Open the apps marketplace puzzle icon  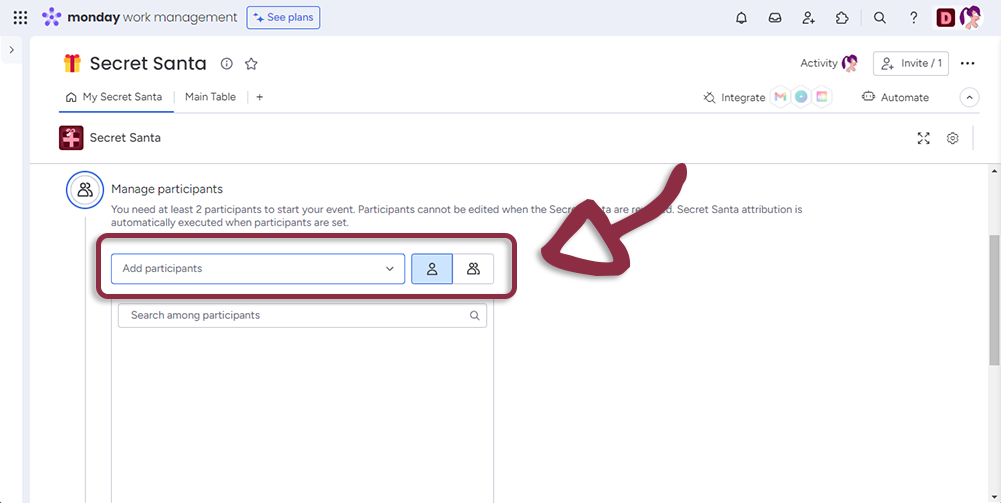pyautogui.click(x=842, y=18)
